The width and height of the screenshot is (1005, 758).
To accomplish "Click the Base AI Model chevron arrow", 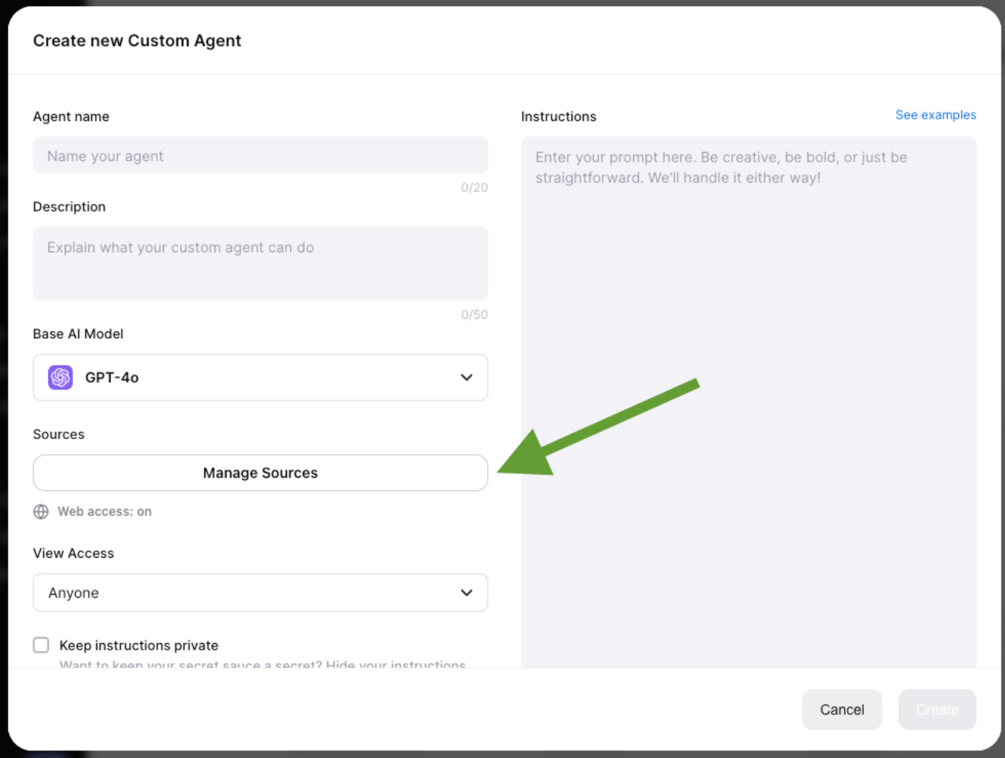I will (466, 377).
